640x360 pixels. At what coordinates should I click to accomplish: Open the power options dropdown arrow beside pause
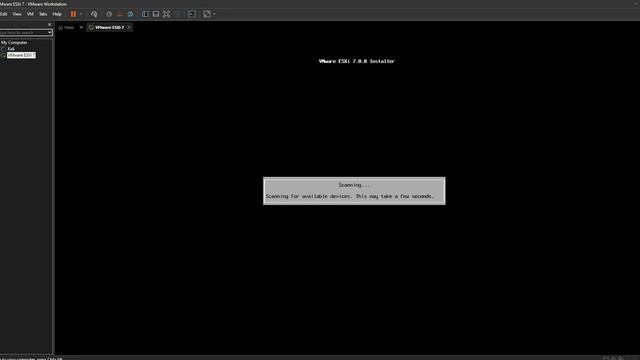tap(81, 14)
